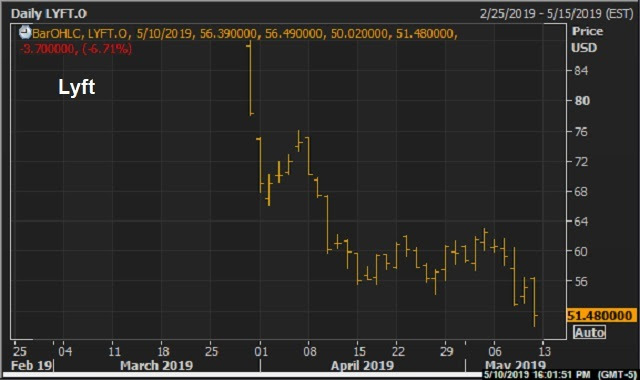
Task: Click the clock icon beside BarOHLC legend
Action: coord(25,32)
